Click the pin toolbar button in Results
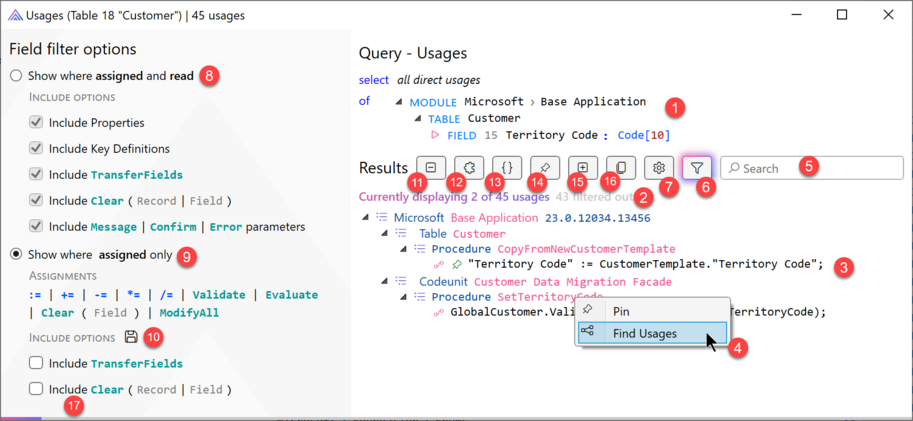This screenshot has width=913, height=421. tap(545, 168)
